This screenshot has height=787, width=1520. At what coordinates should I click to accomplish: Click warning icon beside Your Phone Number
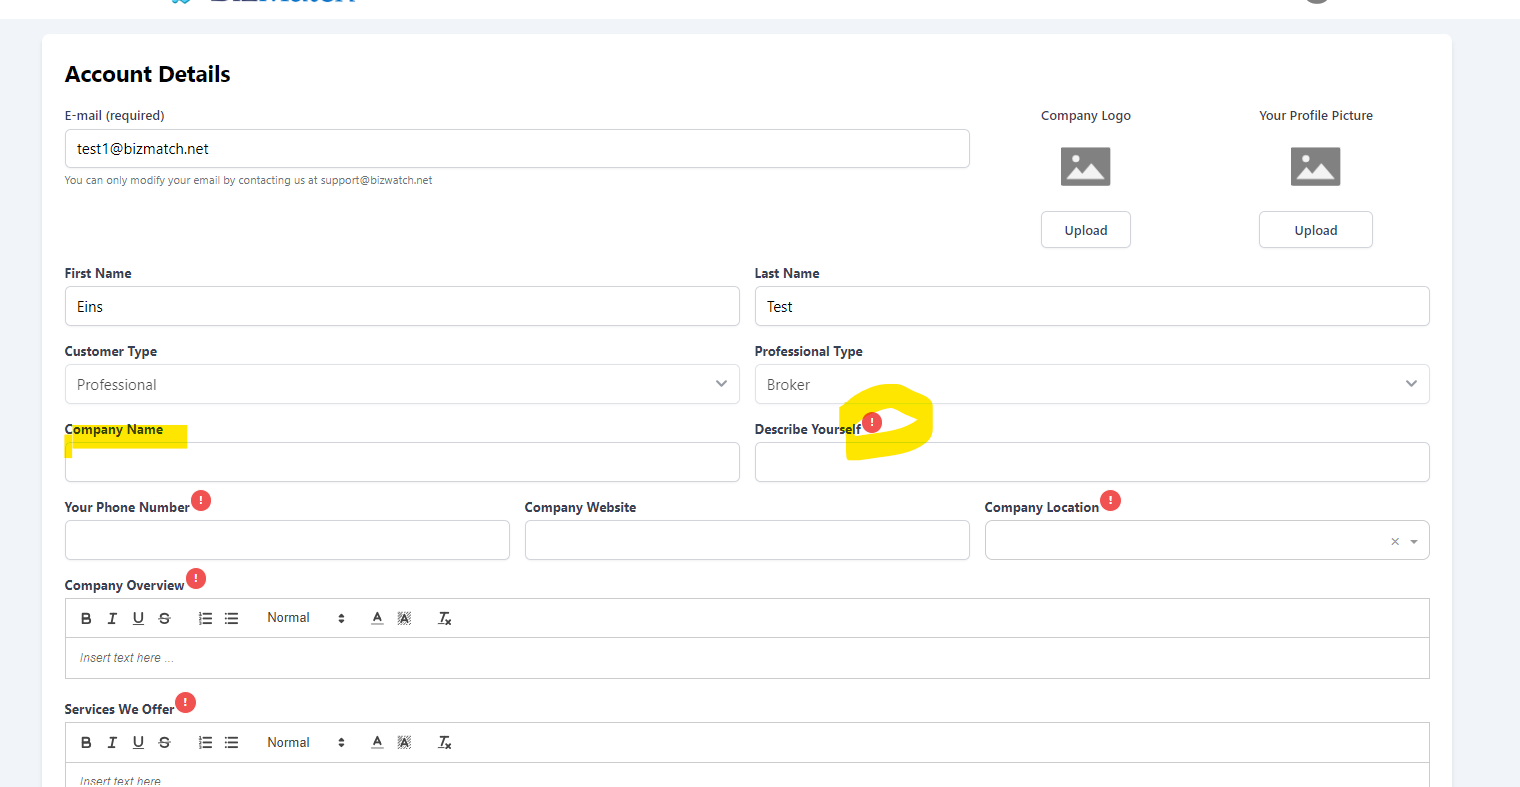(201, 500)
